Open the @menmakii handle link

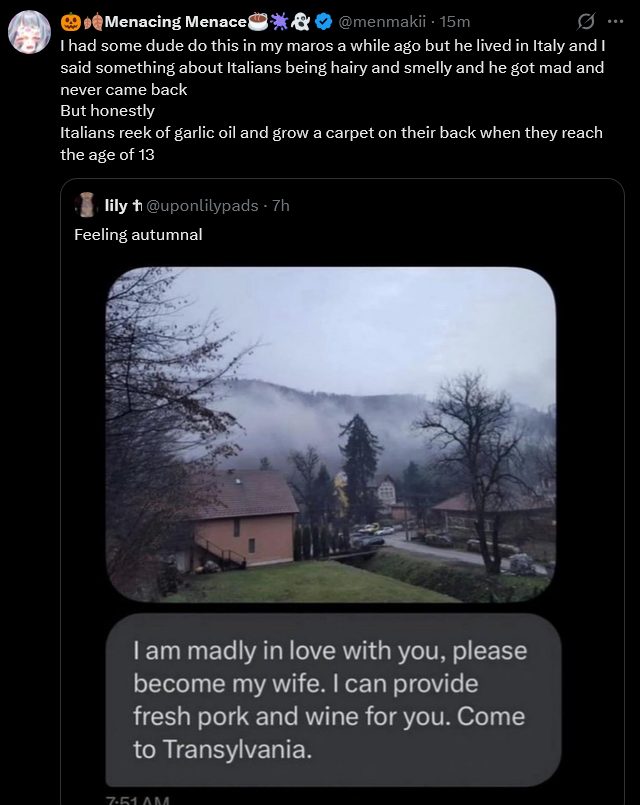tap(382, 22)
